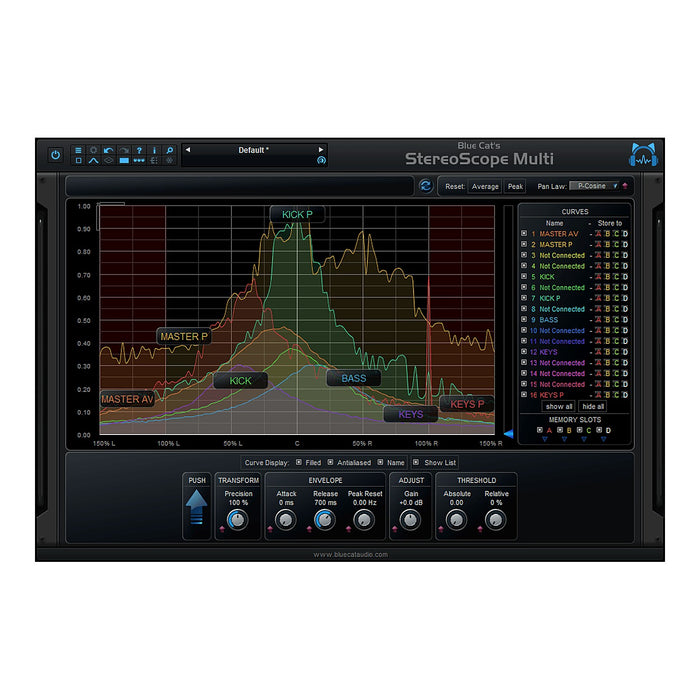Viewport: 700px width, 700px height.
Task: Click the blue refresh arrows icon
Action: tap(426, 186)
